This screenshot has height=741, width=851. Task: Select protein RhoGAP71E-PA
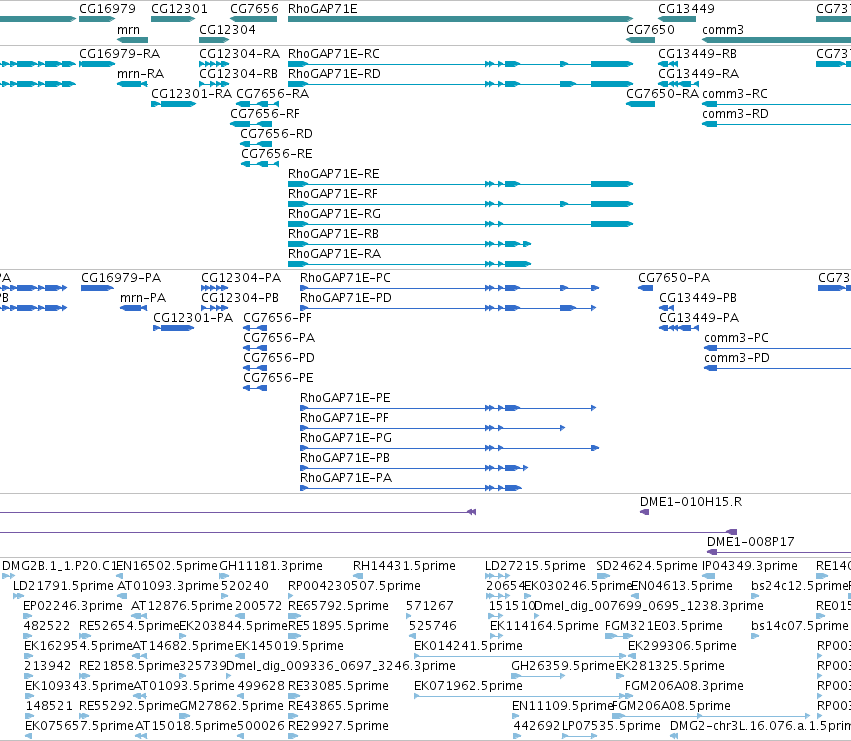pos(346,479)
